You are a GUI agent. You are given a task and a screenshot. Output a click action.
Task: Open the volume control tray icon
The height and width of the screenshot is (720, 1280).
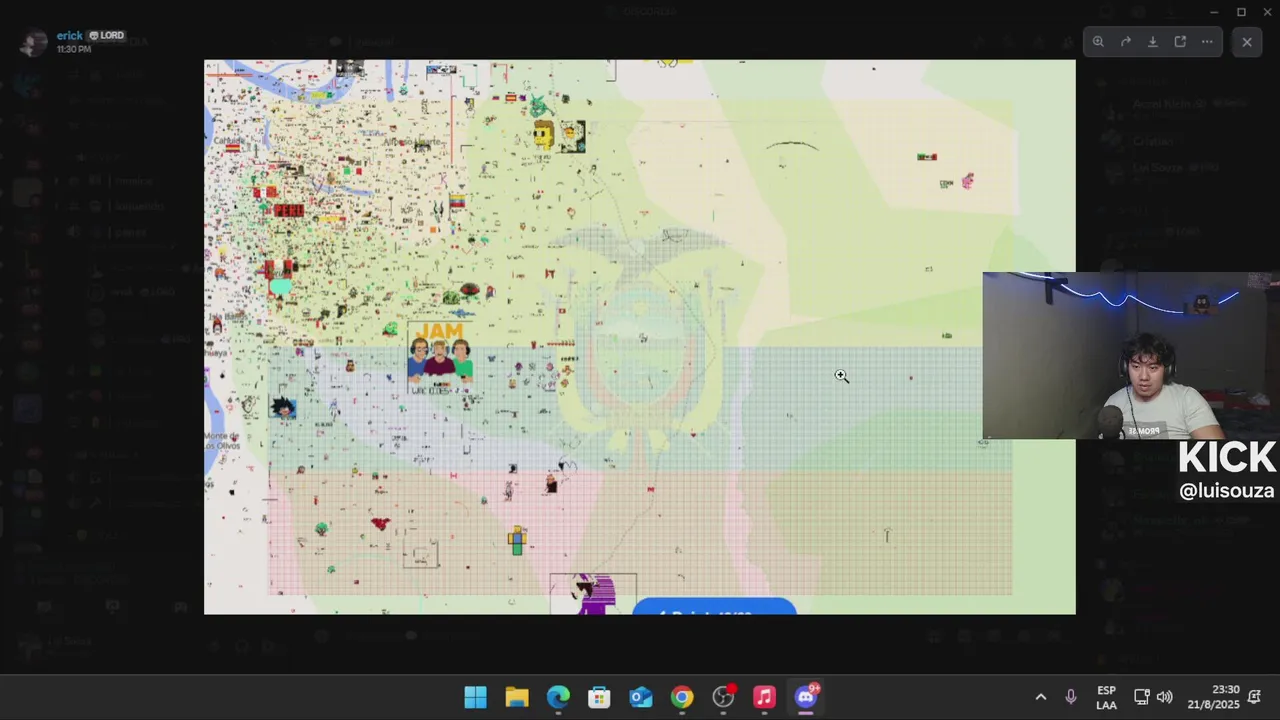click(1164, 697)
